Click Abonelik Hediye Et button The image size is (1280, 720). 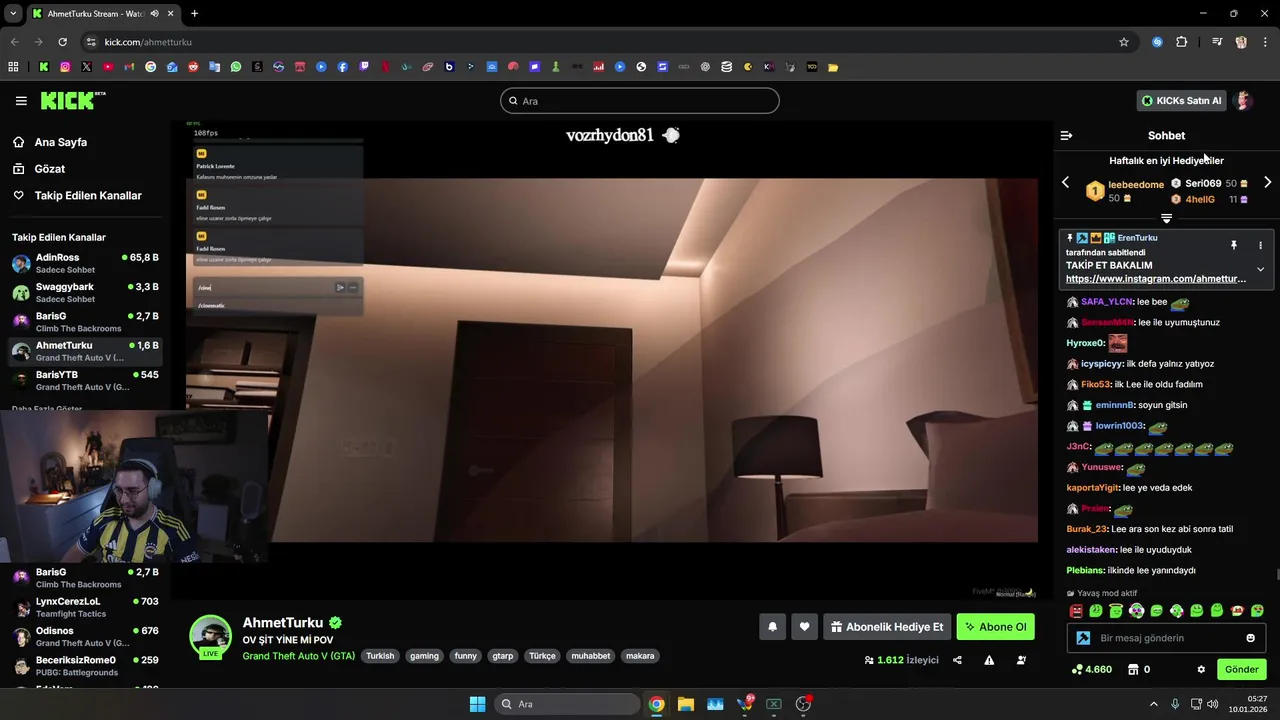[x=887, y=627]
